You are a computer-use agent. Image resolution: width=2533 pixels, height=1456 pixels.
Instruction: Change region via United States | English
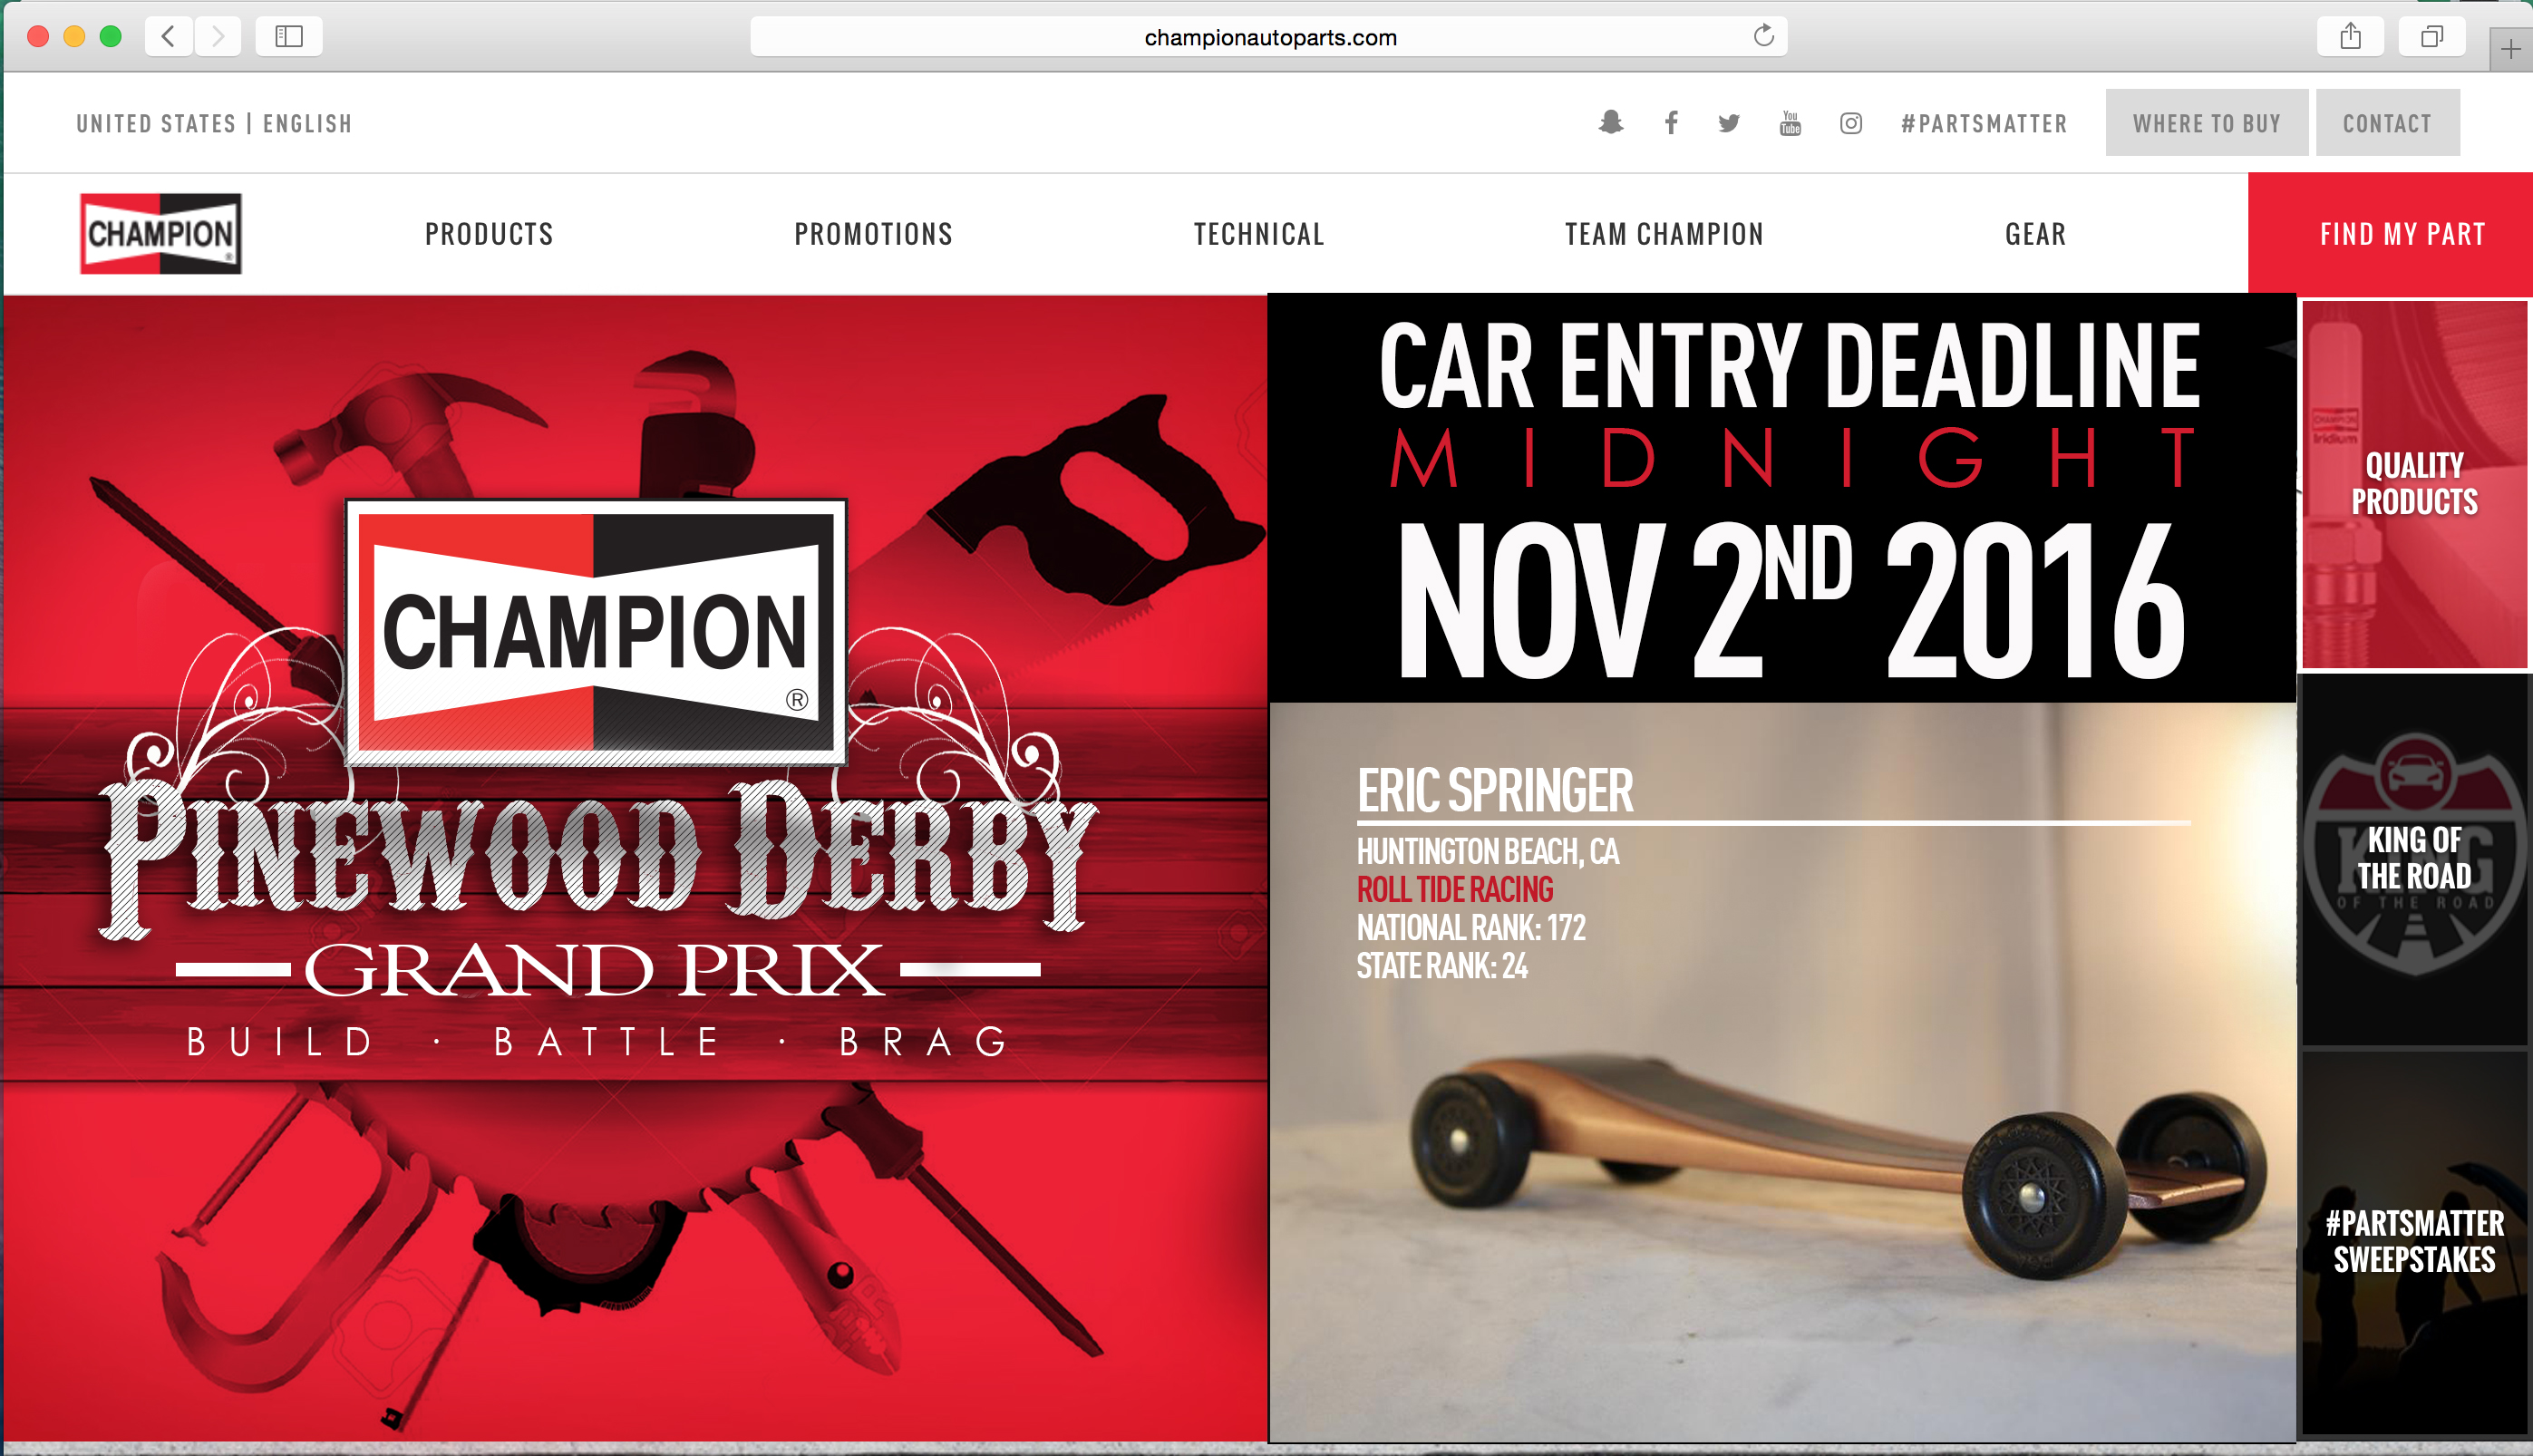214,124
